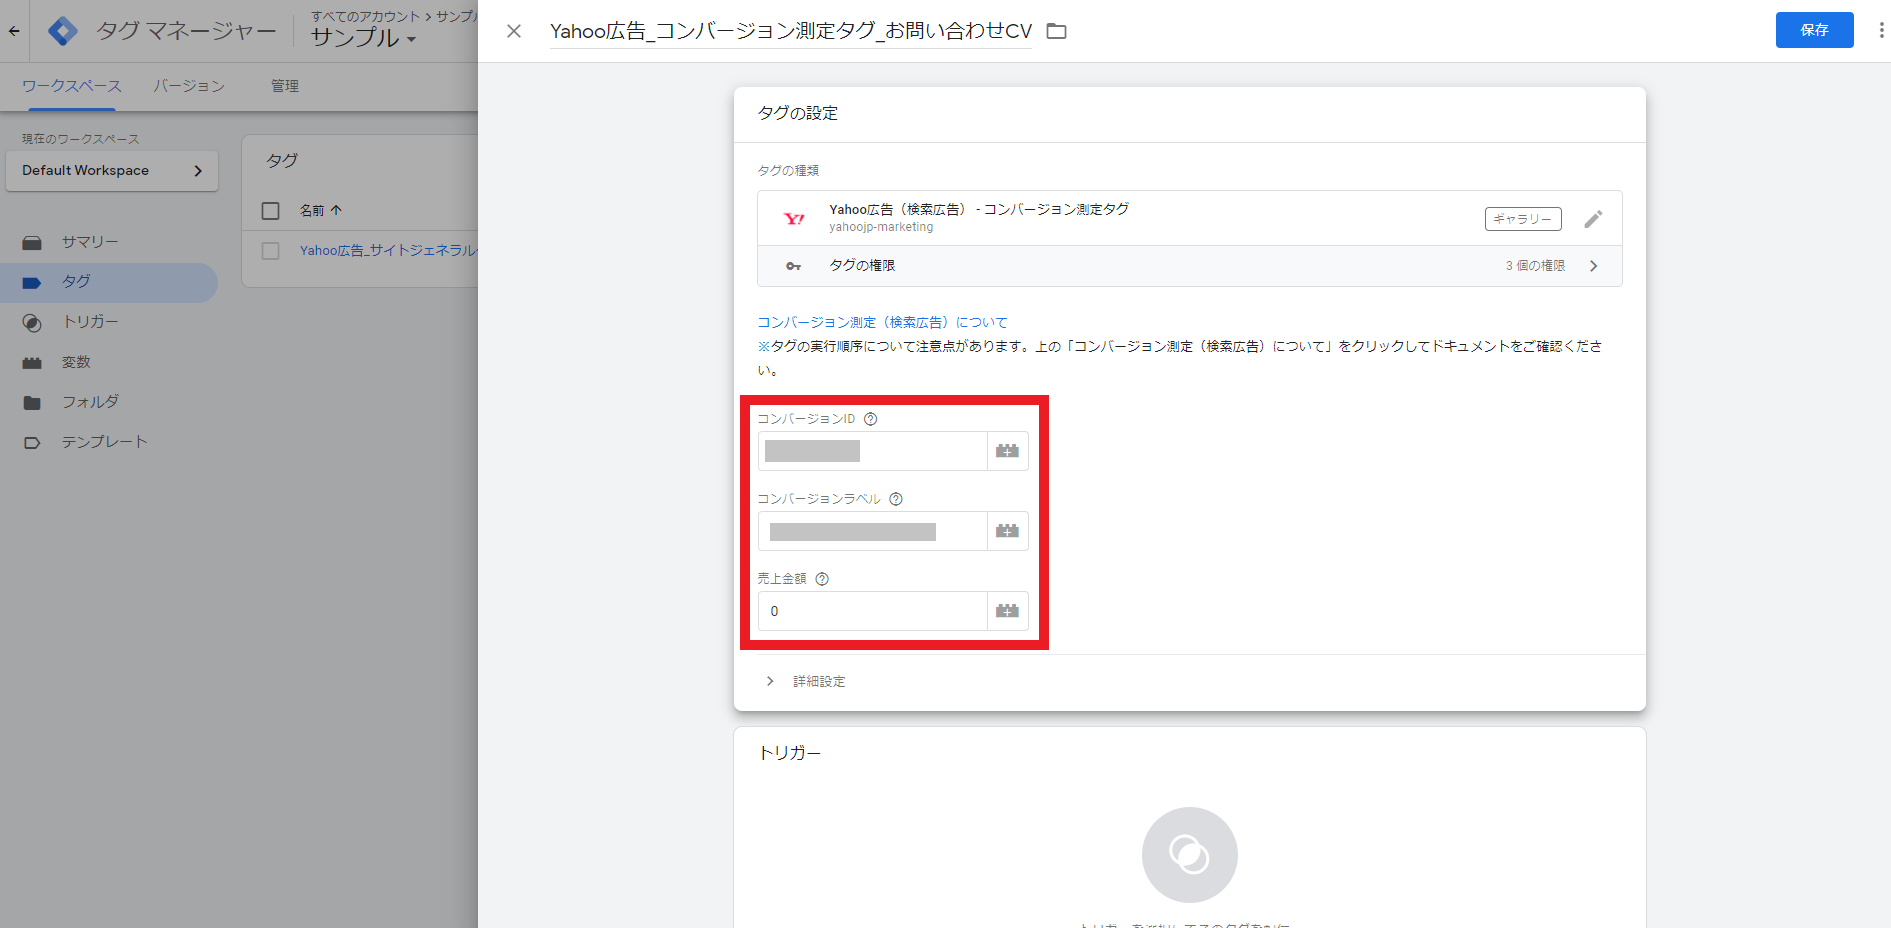Click the tag name title field
1891x928 pixels.
pos(791,31)
